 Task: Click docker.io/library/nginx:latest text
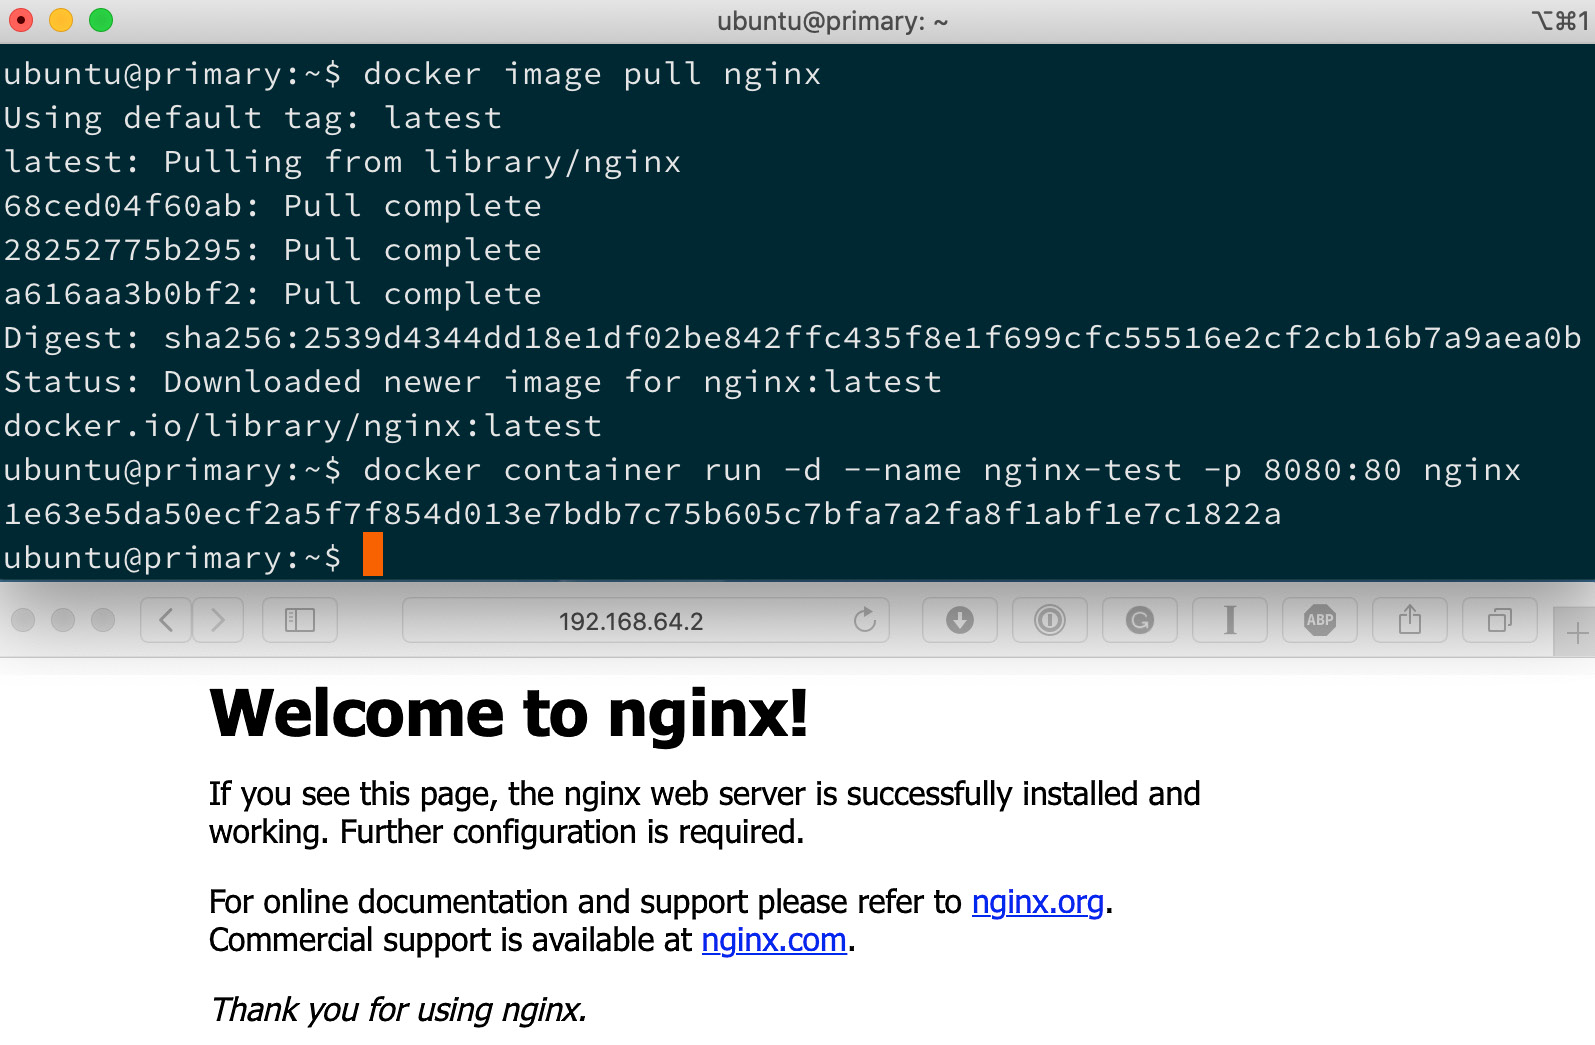point(302,426)
